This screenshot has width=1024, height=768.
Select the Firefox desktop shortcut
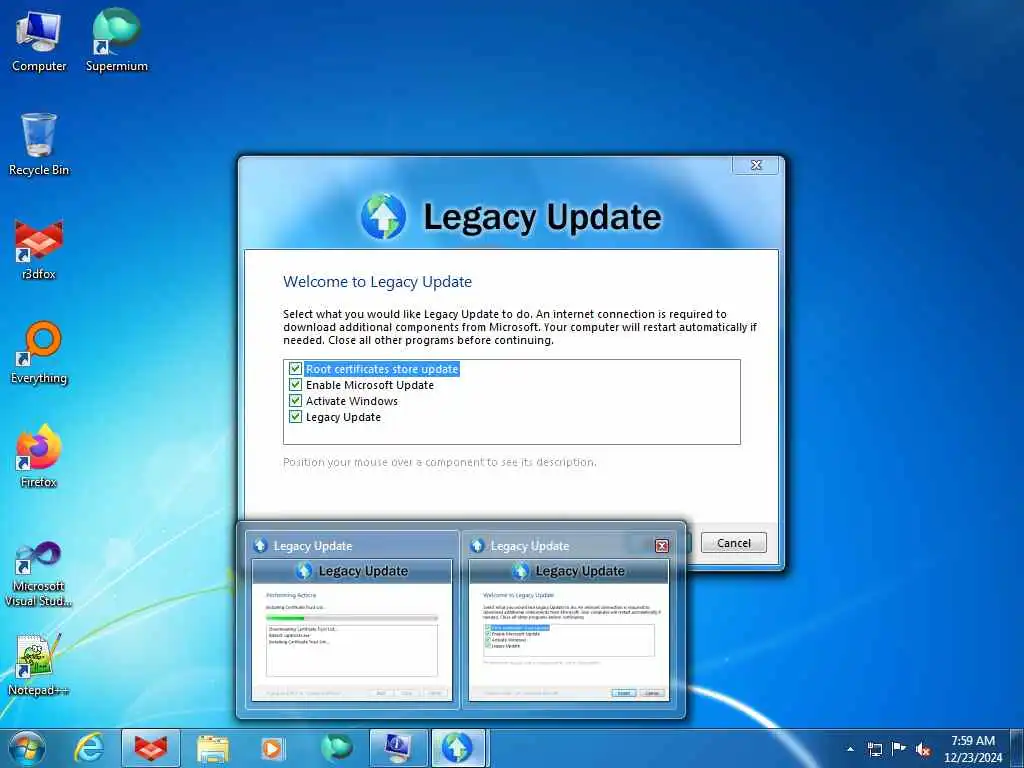click(x=39, y=456)
